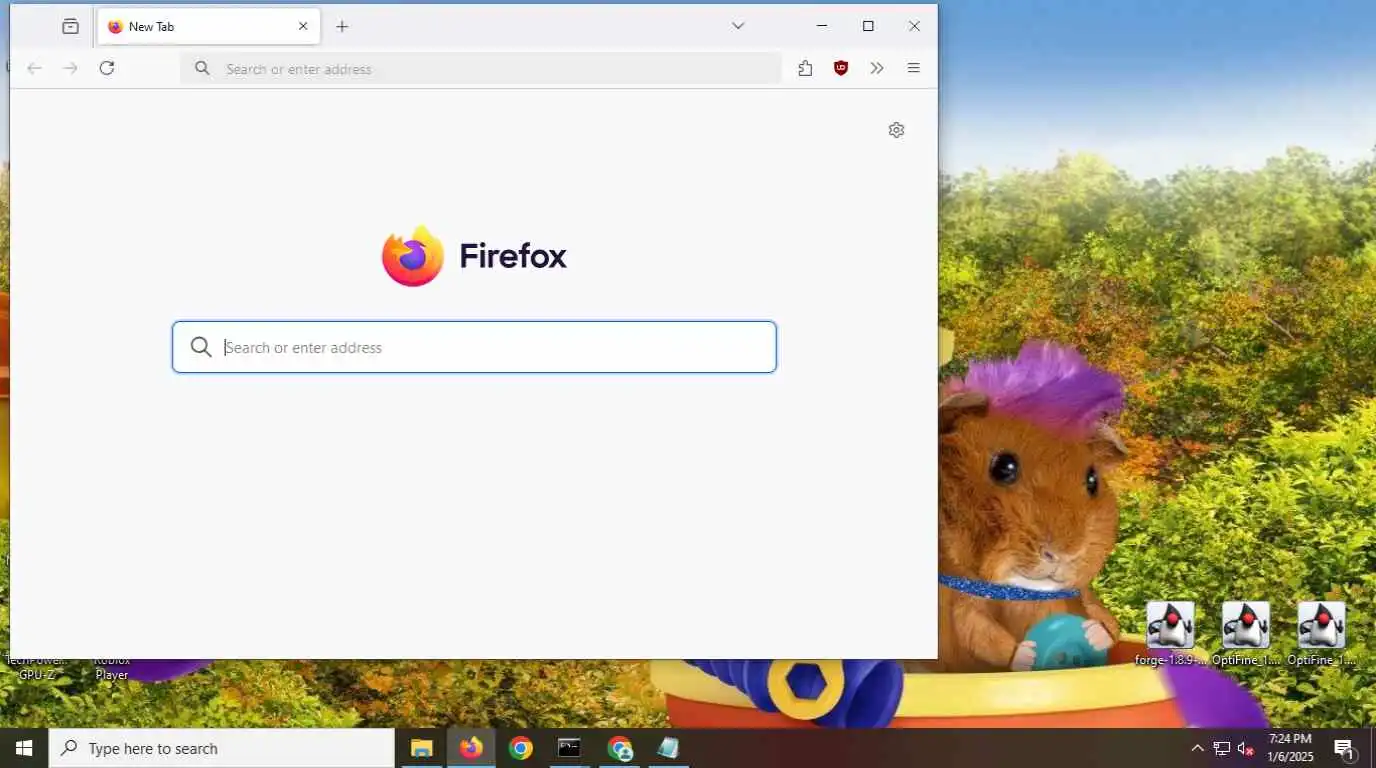Viewport: 1376px width, 768px height.
Task: Launch Google Chrome from taskbar
Action: (x=520, y=748)
